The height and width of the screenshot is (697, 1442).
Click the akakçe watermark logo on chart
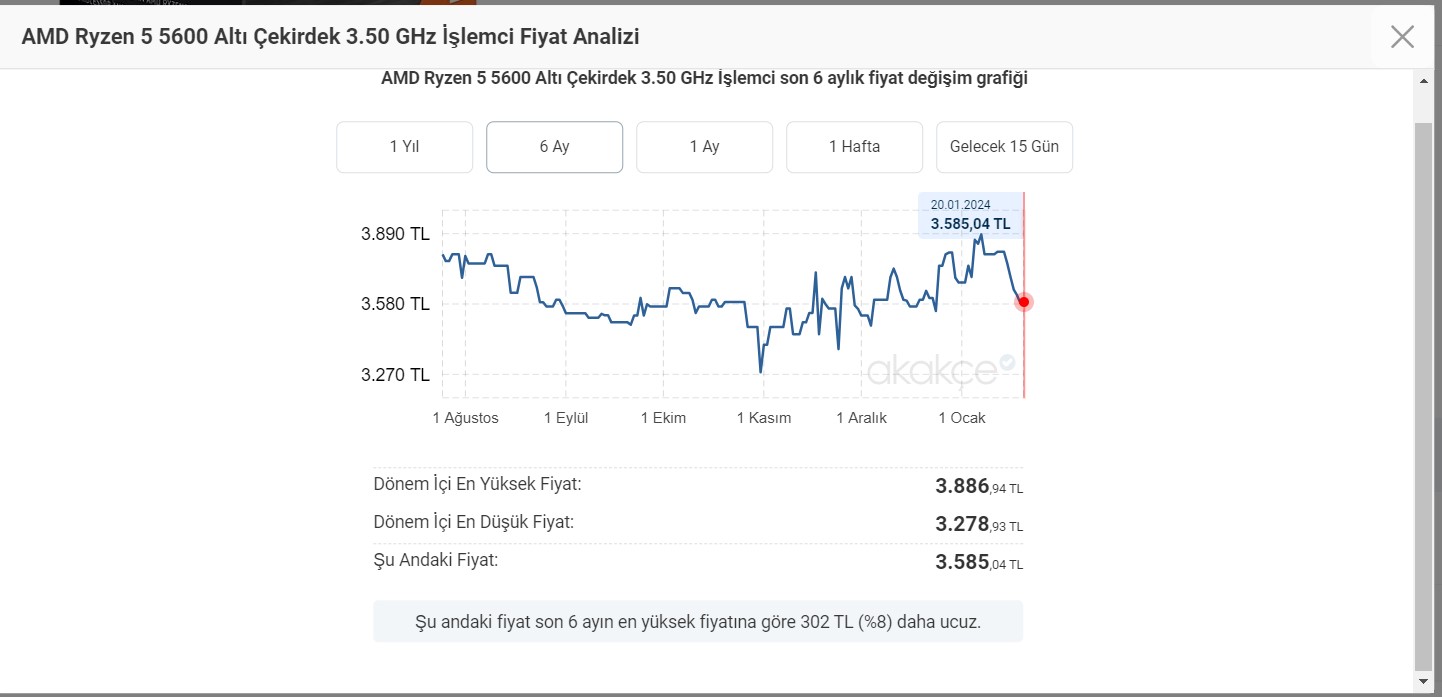[x=941, y=370]
